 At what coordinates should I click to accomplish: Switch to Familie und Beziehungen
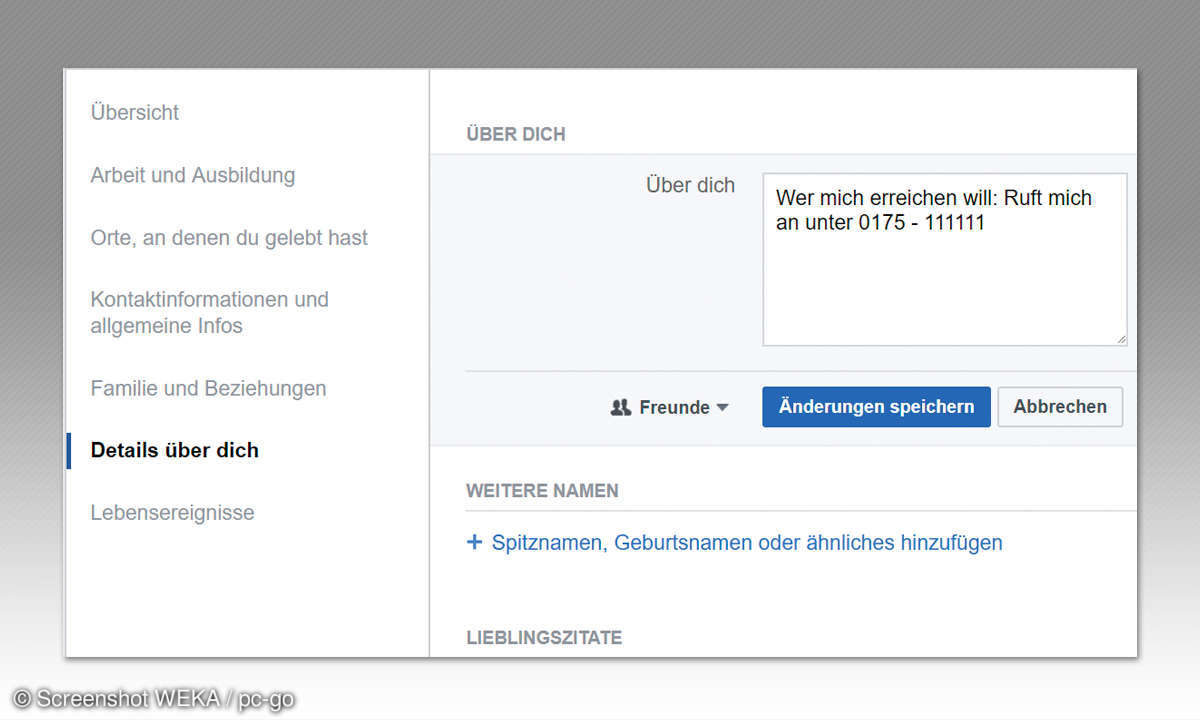point(208,388)
